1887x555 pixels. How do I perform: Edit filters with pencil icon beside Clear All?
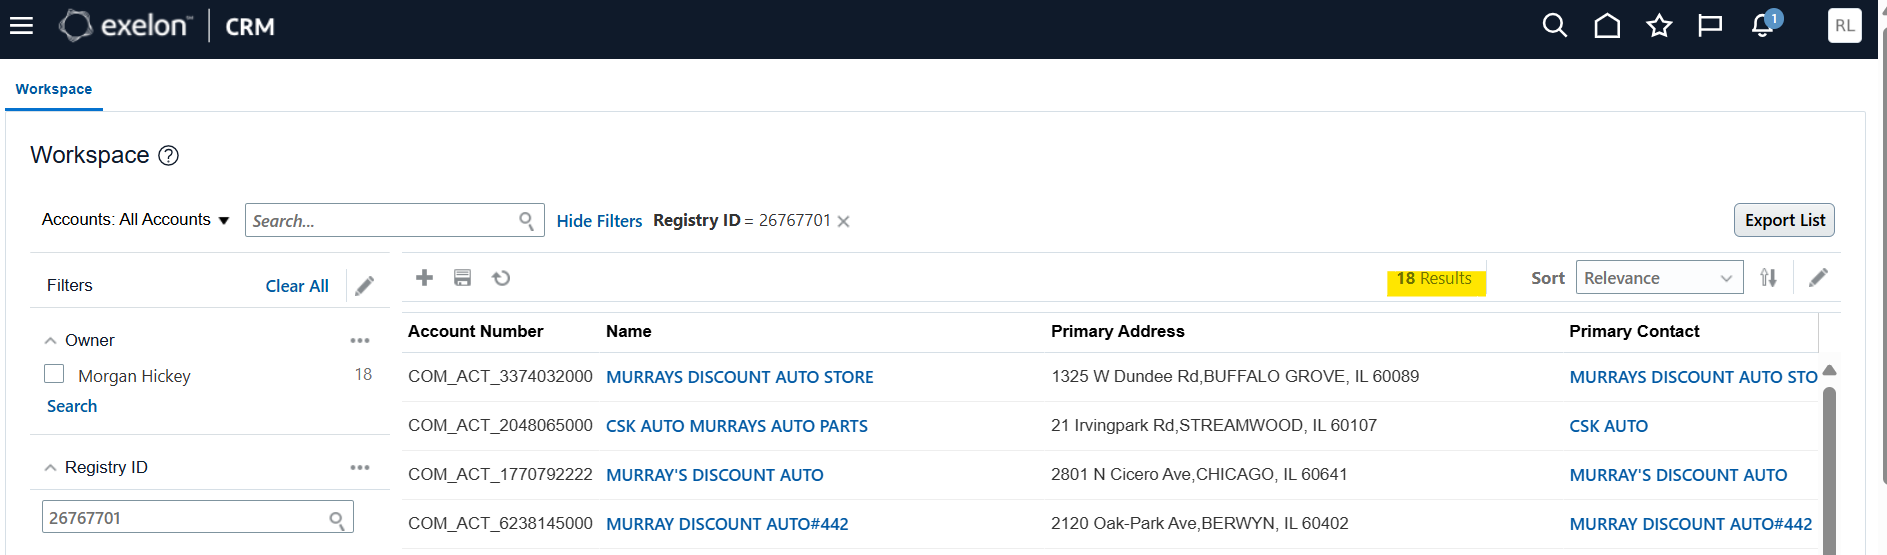(365, 286)
